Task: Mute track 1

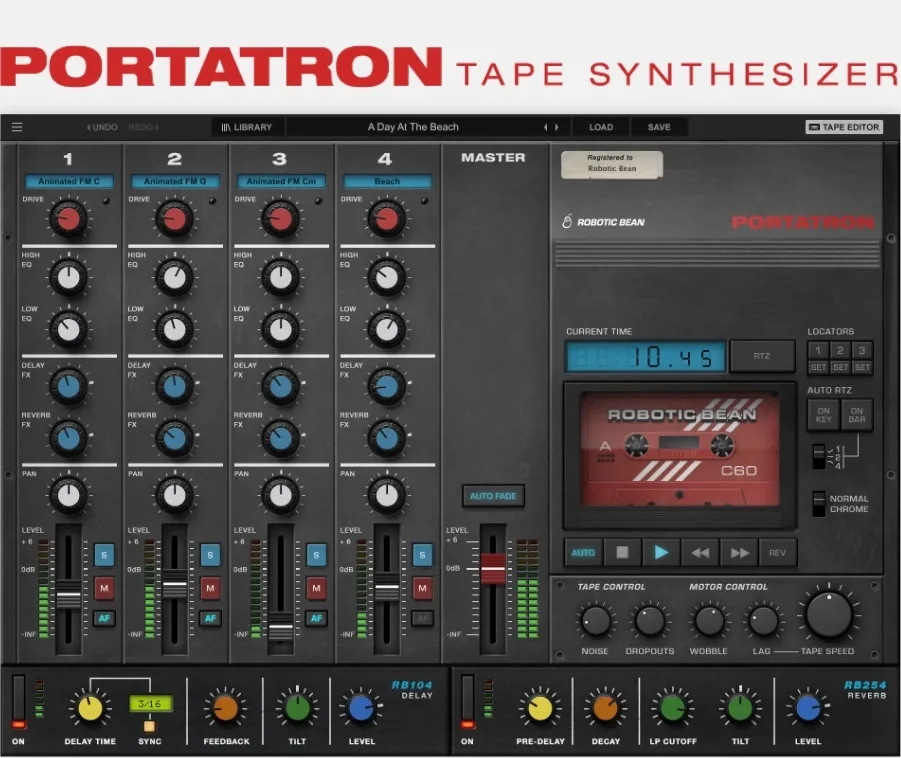Action: click(104, 588)
